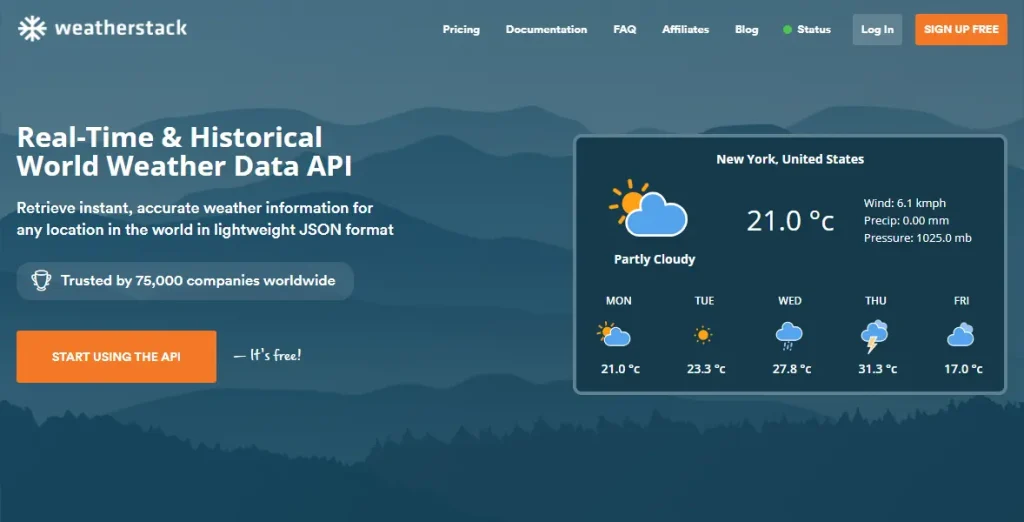Click the current temperature 21.0 °c
Image resolution: width=1024 pixels, height=522 pixels.
790,221
